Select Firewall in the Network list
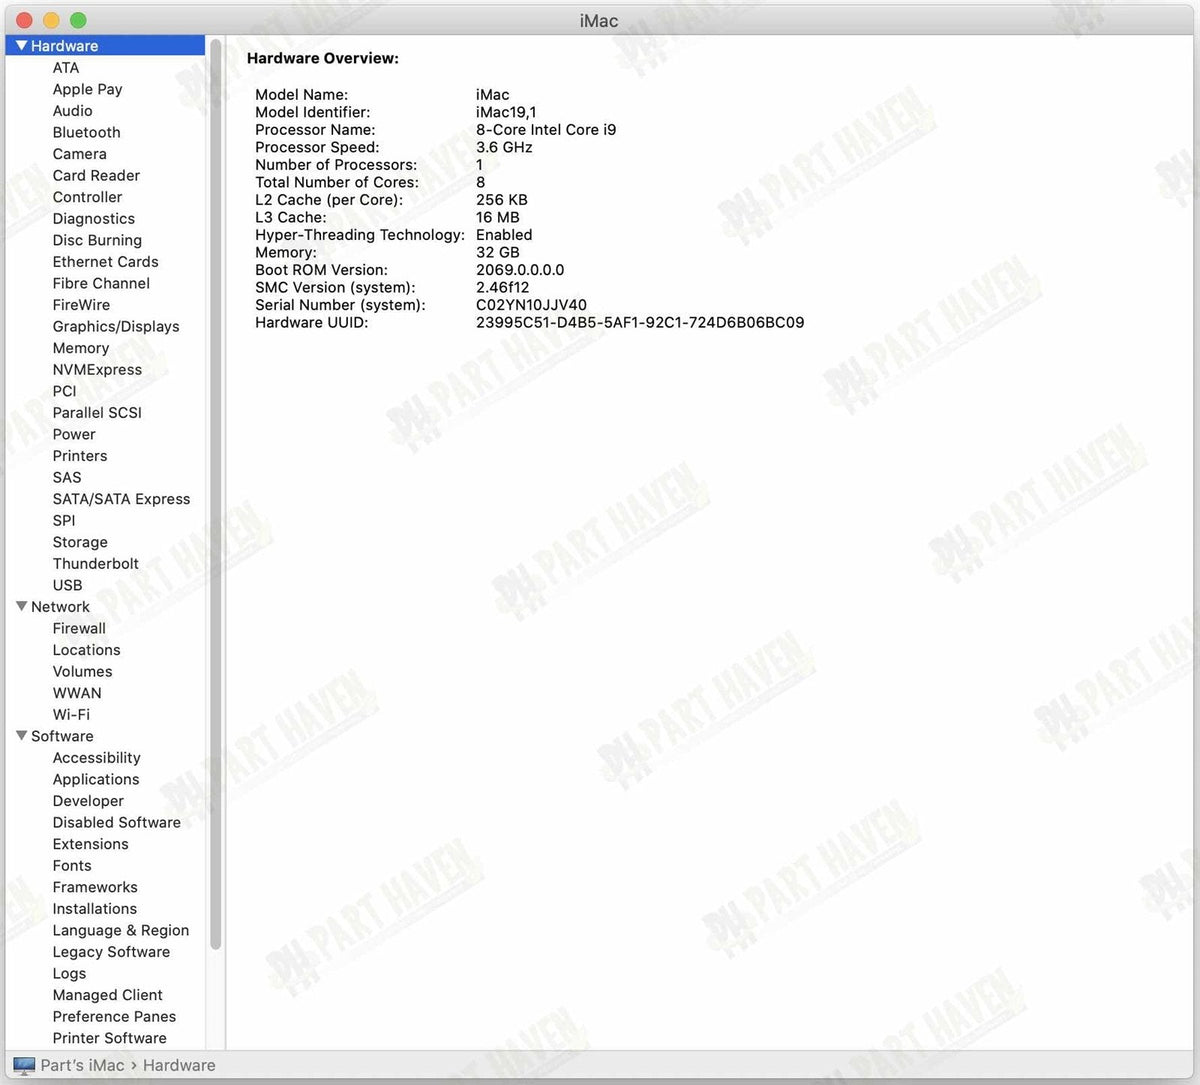Image resolution: width=1200 pixels, height=1085 pixels. pos(79,628)
